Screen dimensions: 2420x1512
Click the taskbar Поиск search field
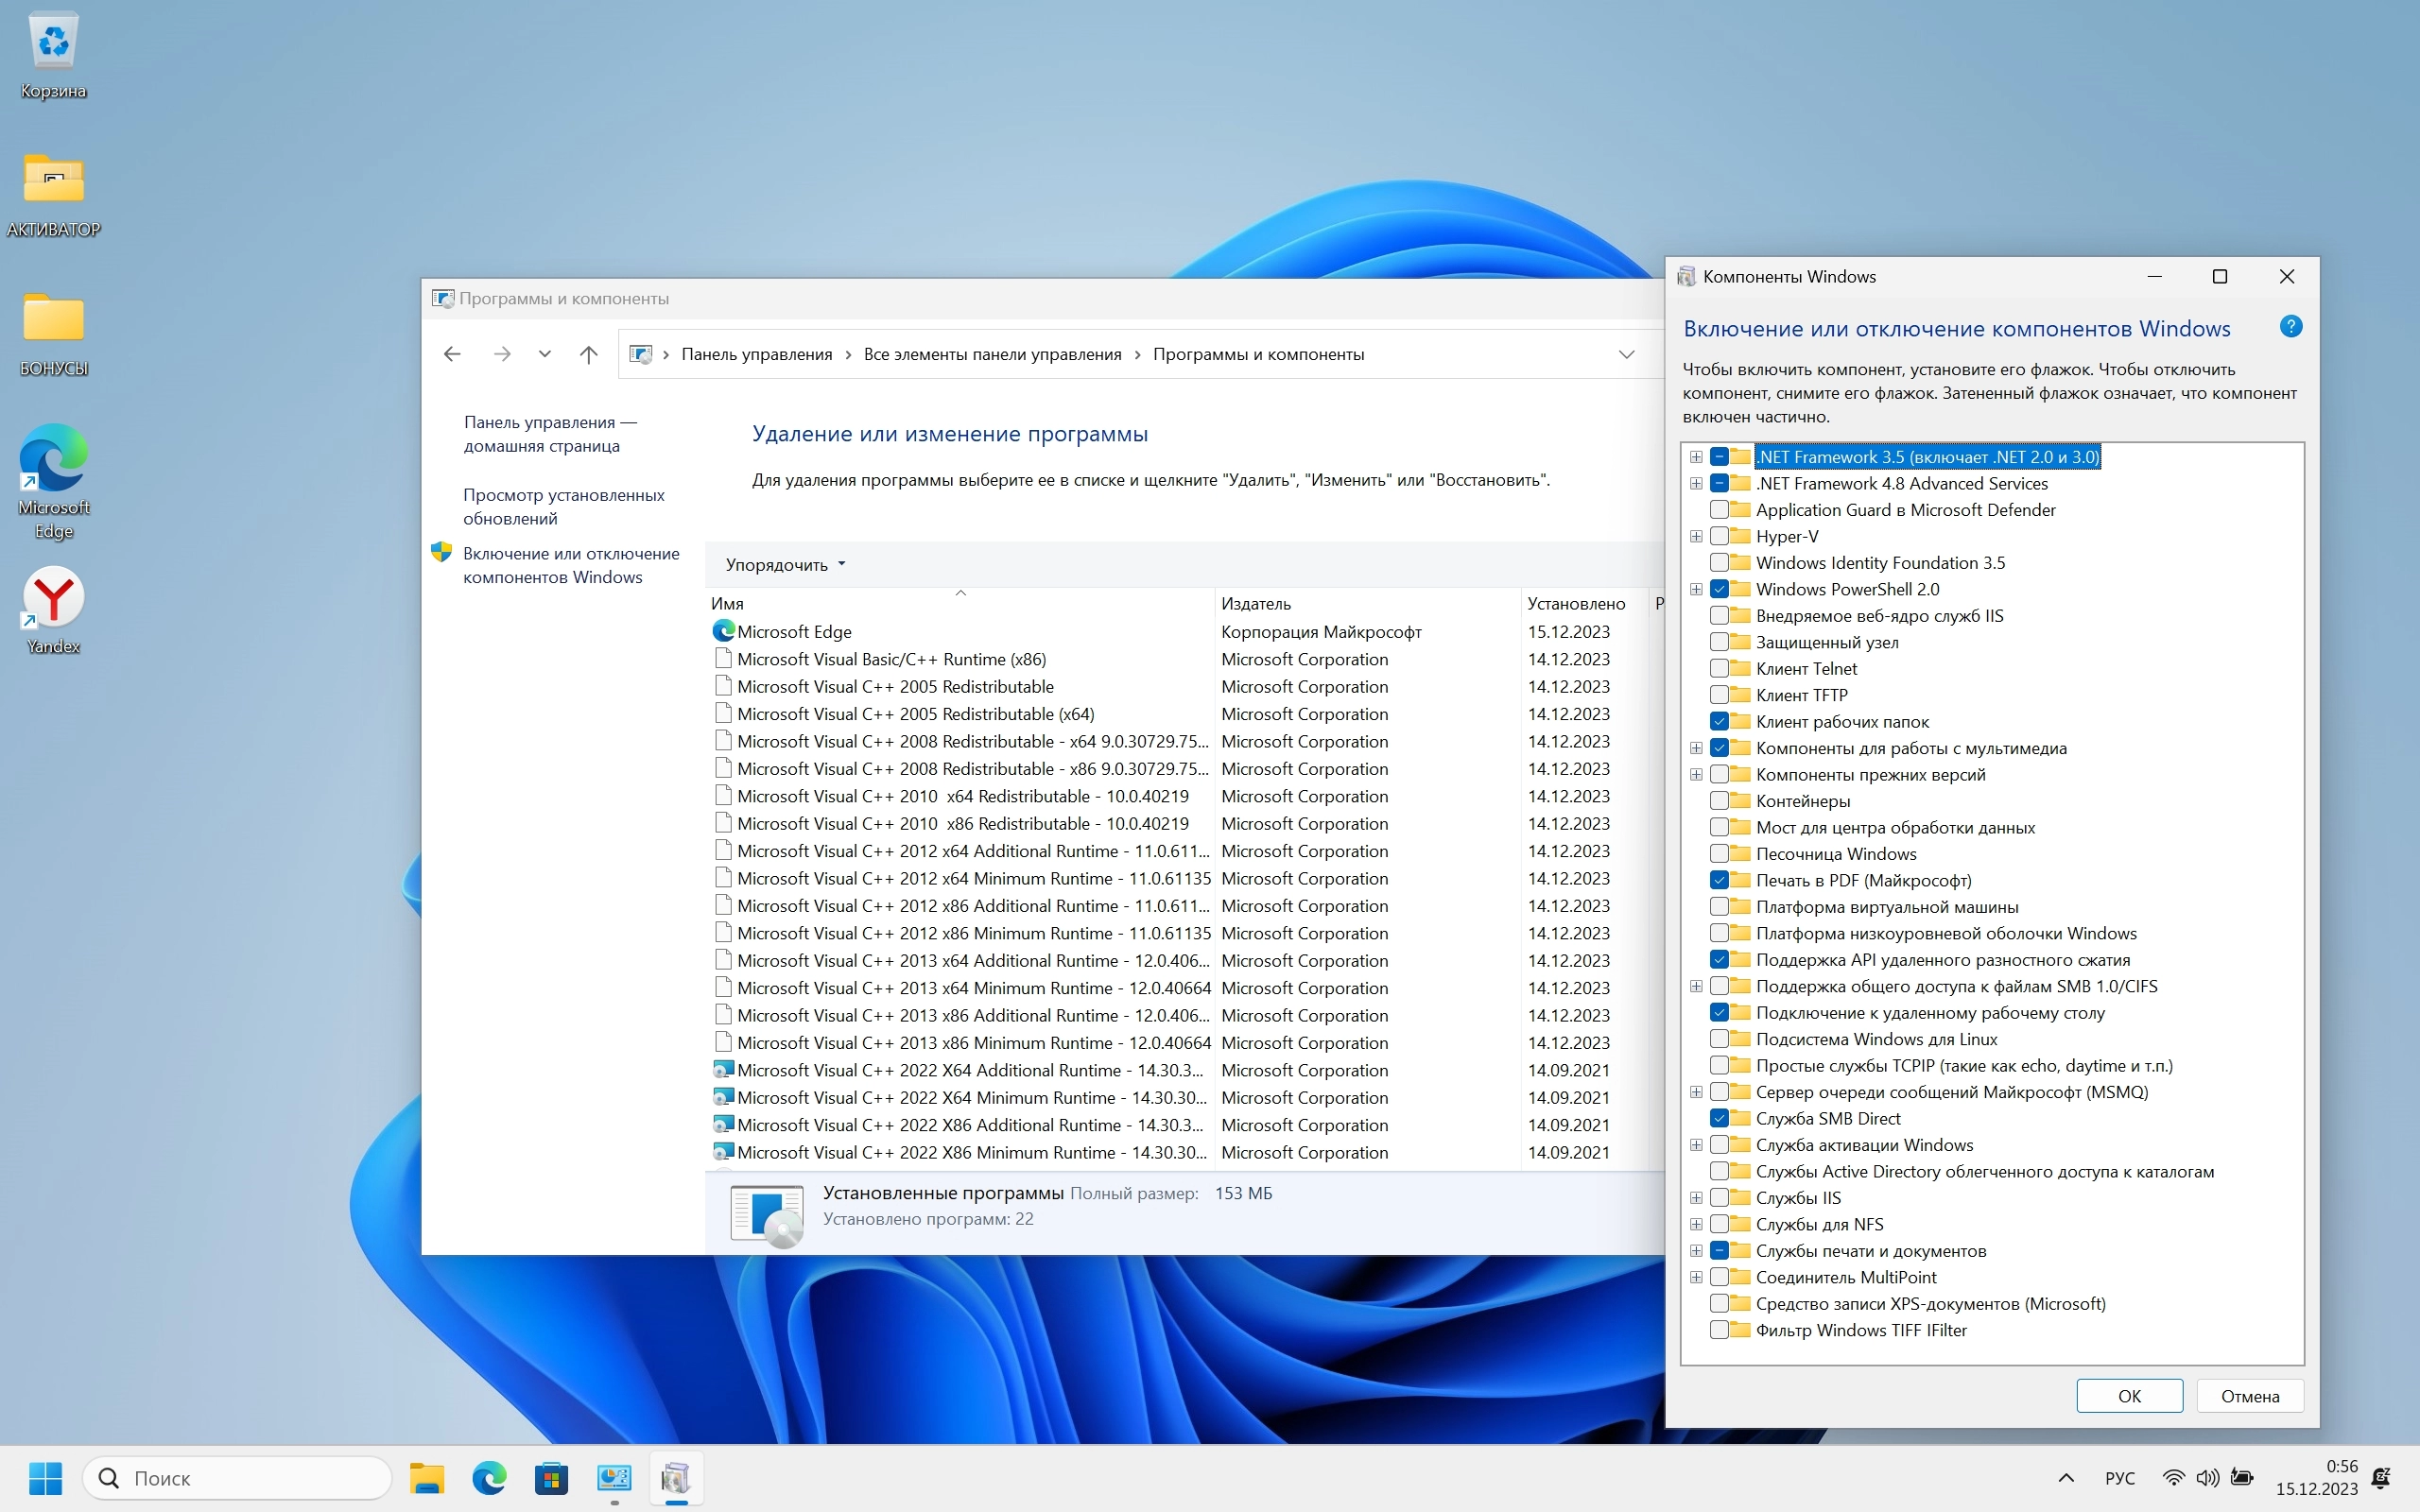point(238,1477)
